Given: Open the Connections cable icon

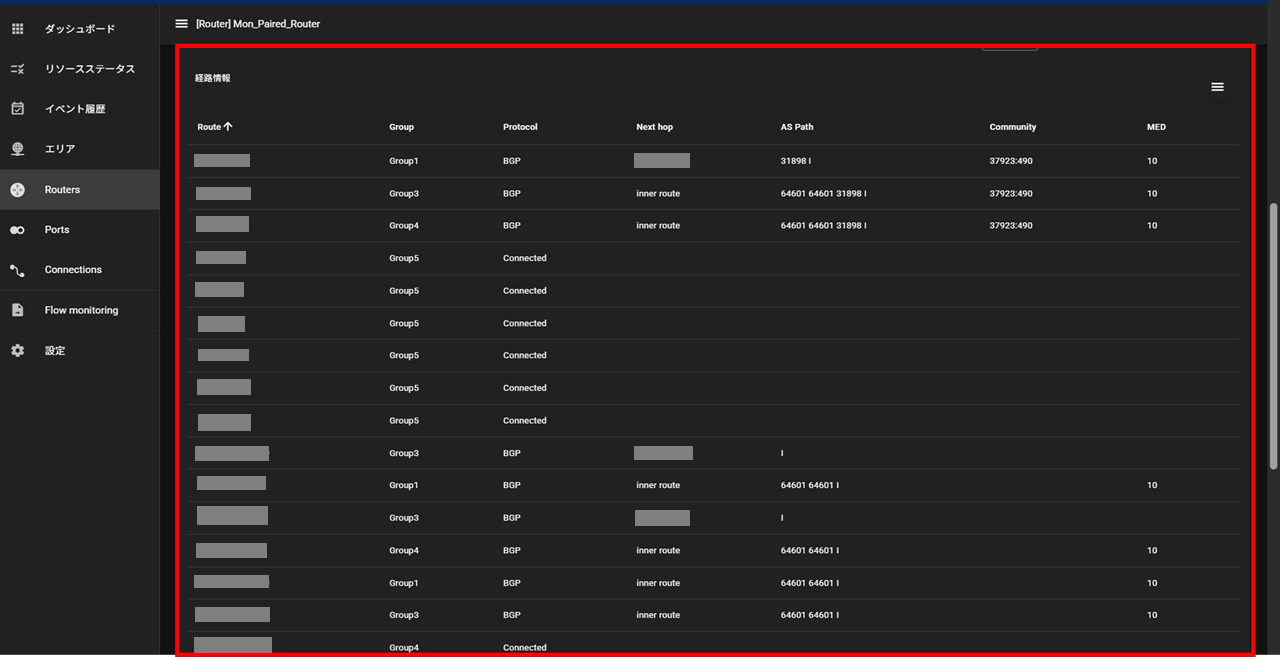Looking at the screenshot, I should [17, 269].
